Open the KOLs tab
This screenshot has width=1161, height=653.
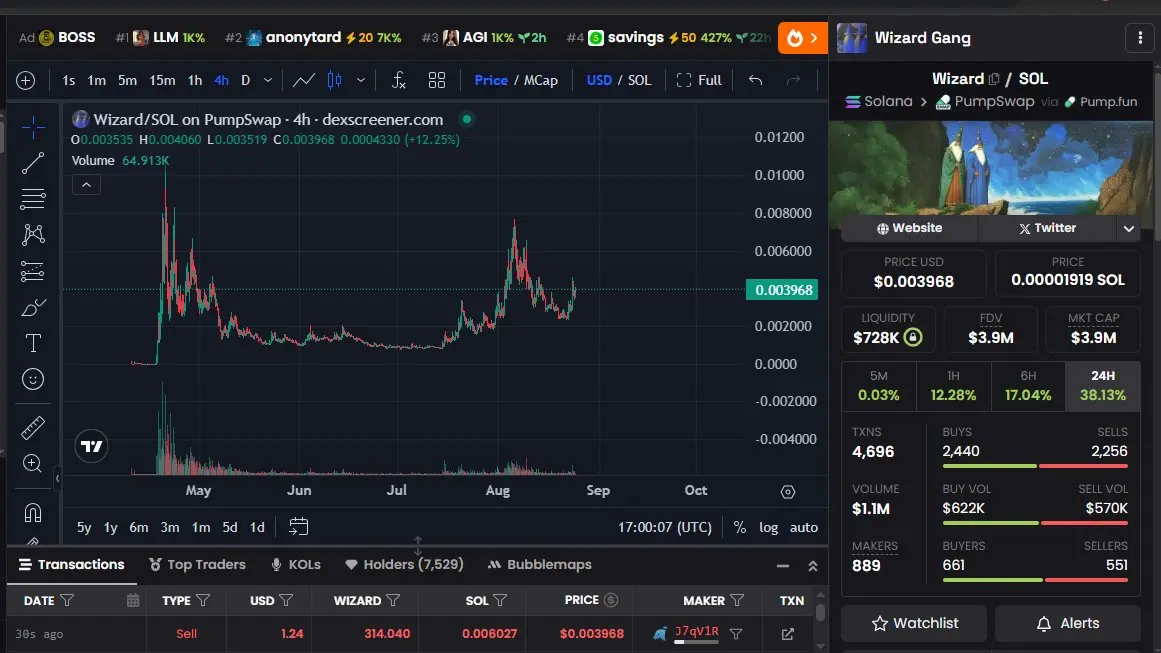[x=295, y=564]
